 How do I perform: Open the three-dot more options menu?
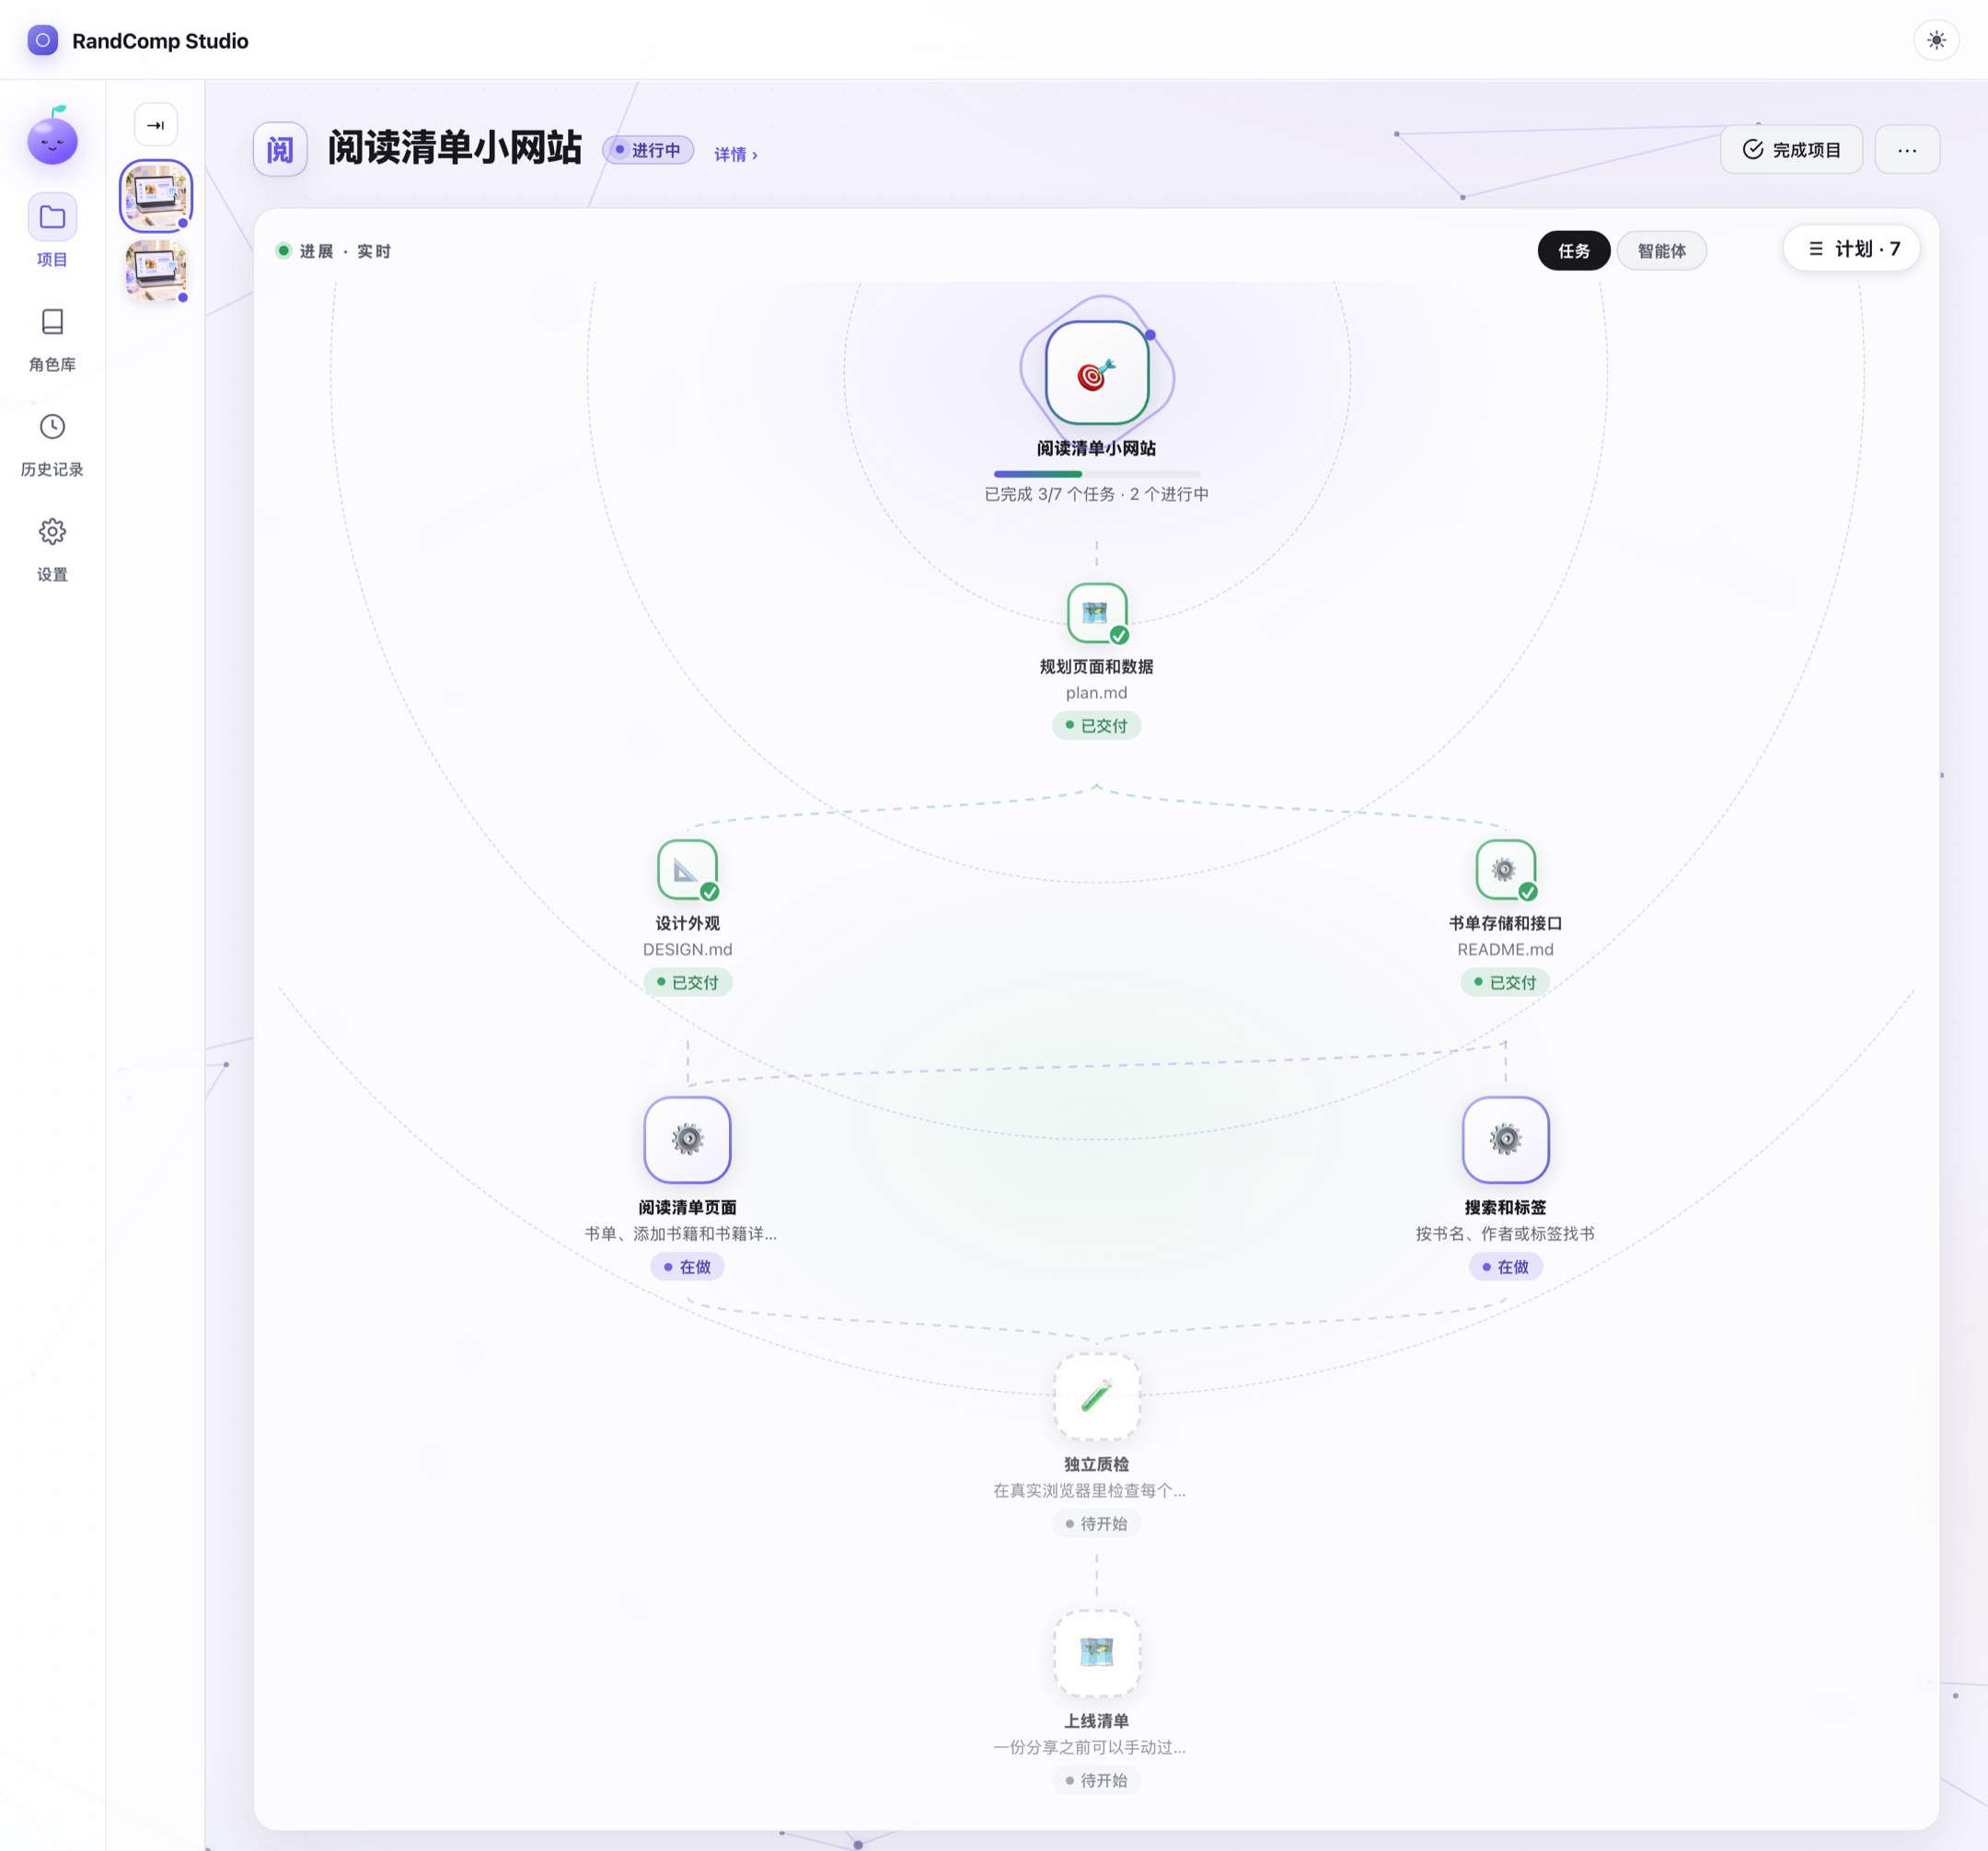point(1907,150)
